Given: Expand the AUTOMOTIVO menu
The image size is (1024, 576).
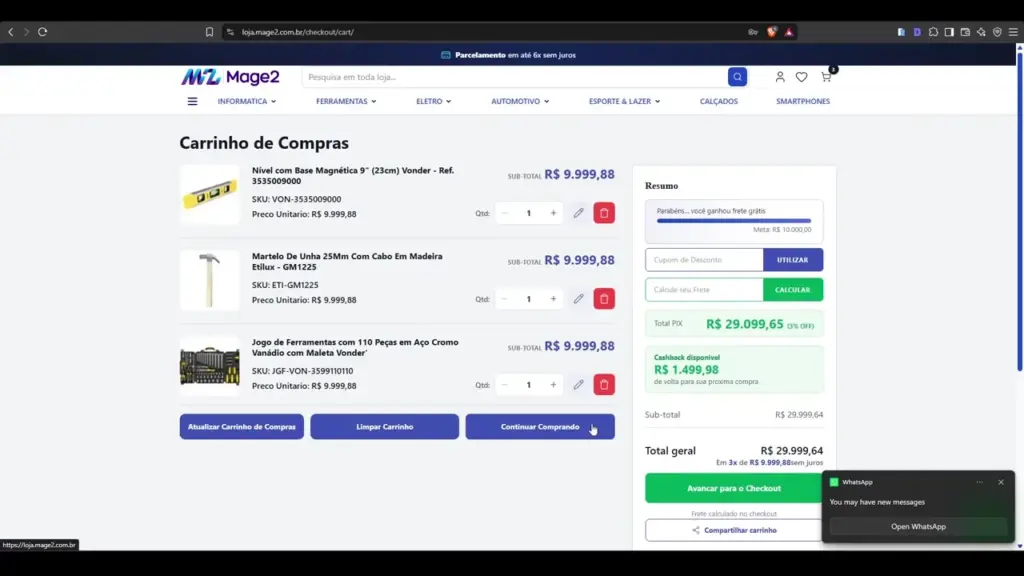Looking at the screenshot, I should click(x=520, y=101).
